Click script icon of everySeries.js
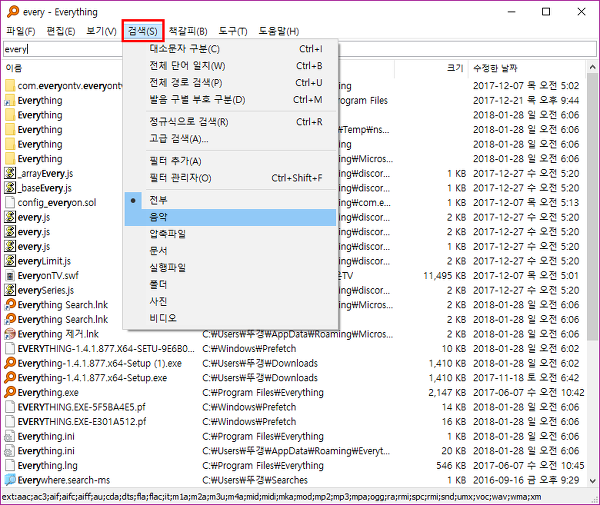The height and width of the screenshot is (505, 600). point(10,290)
